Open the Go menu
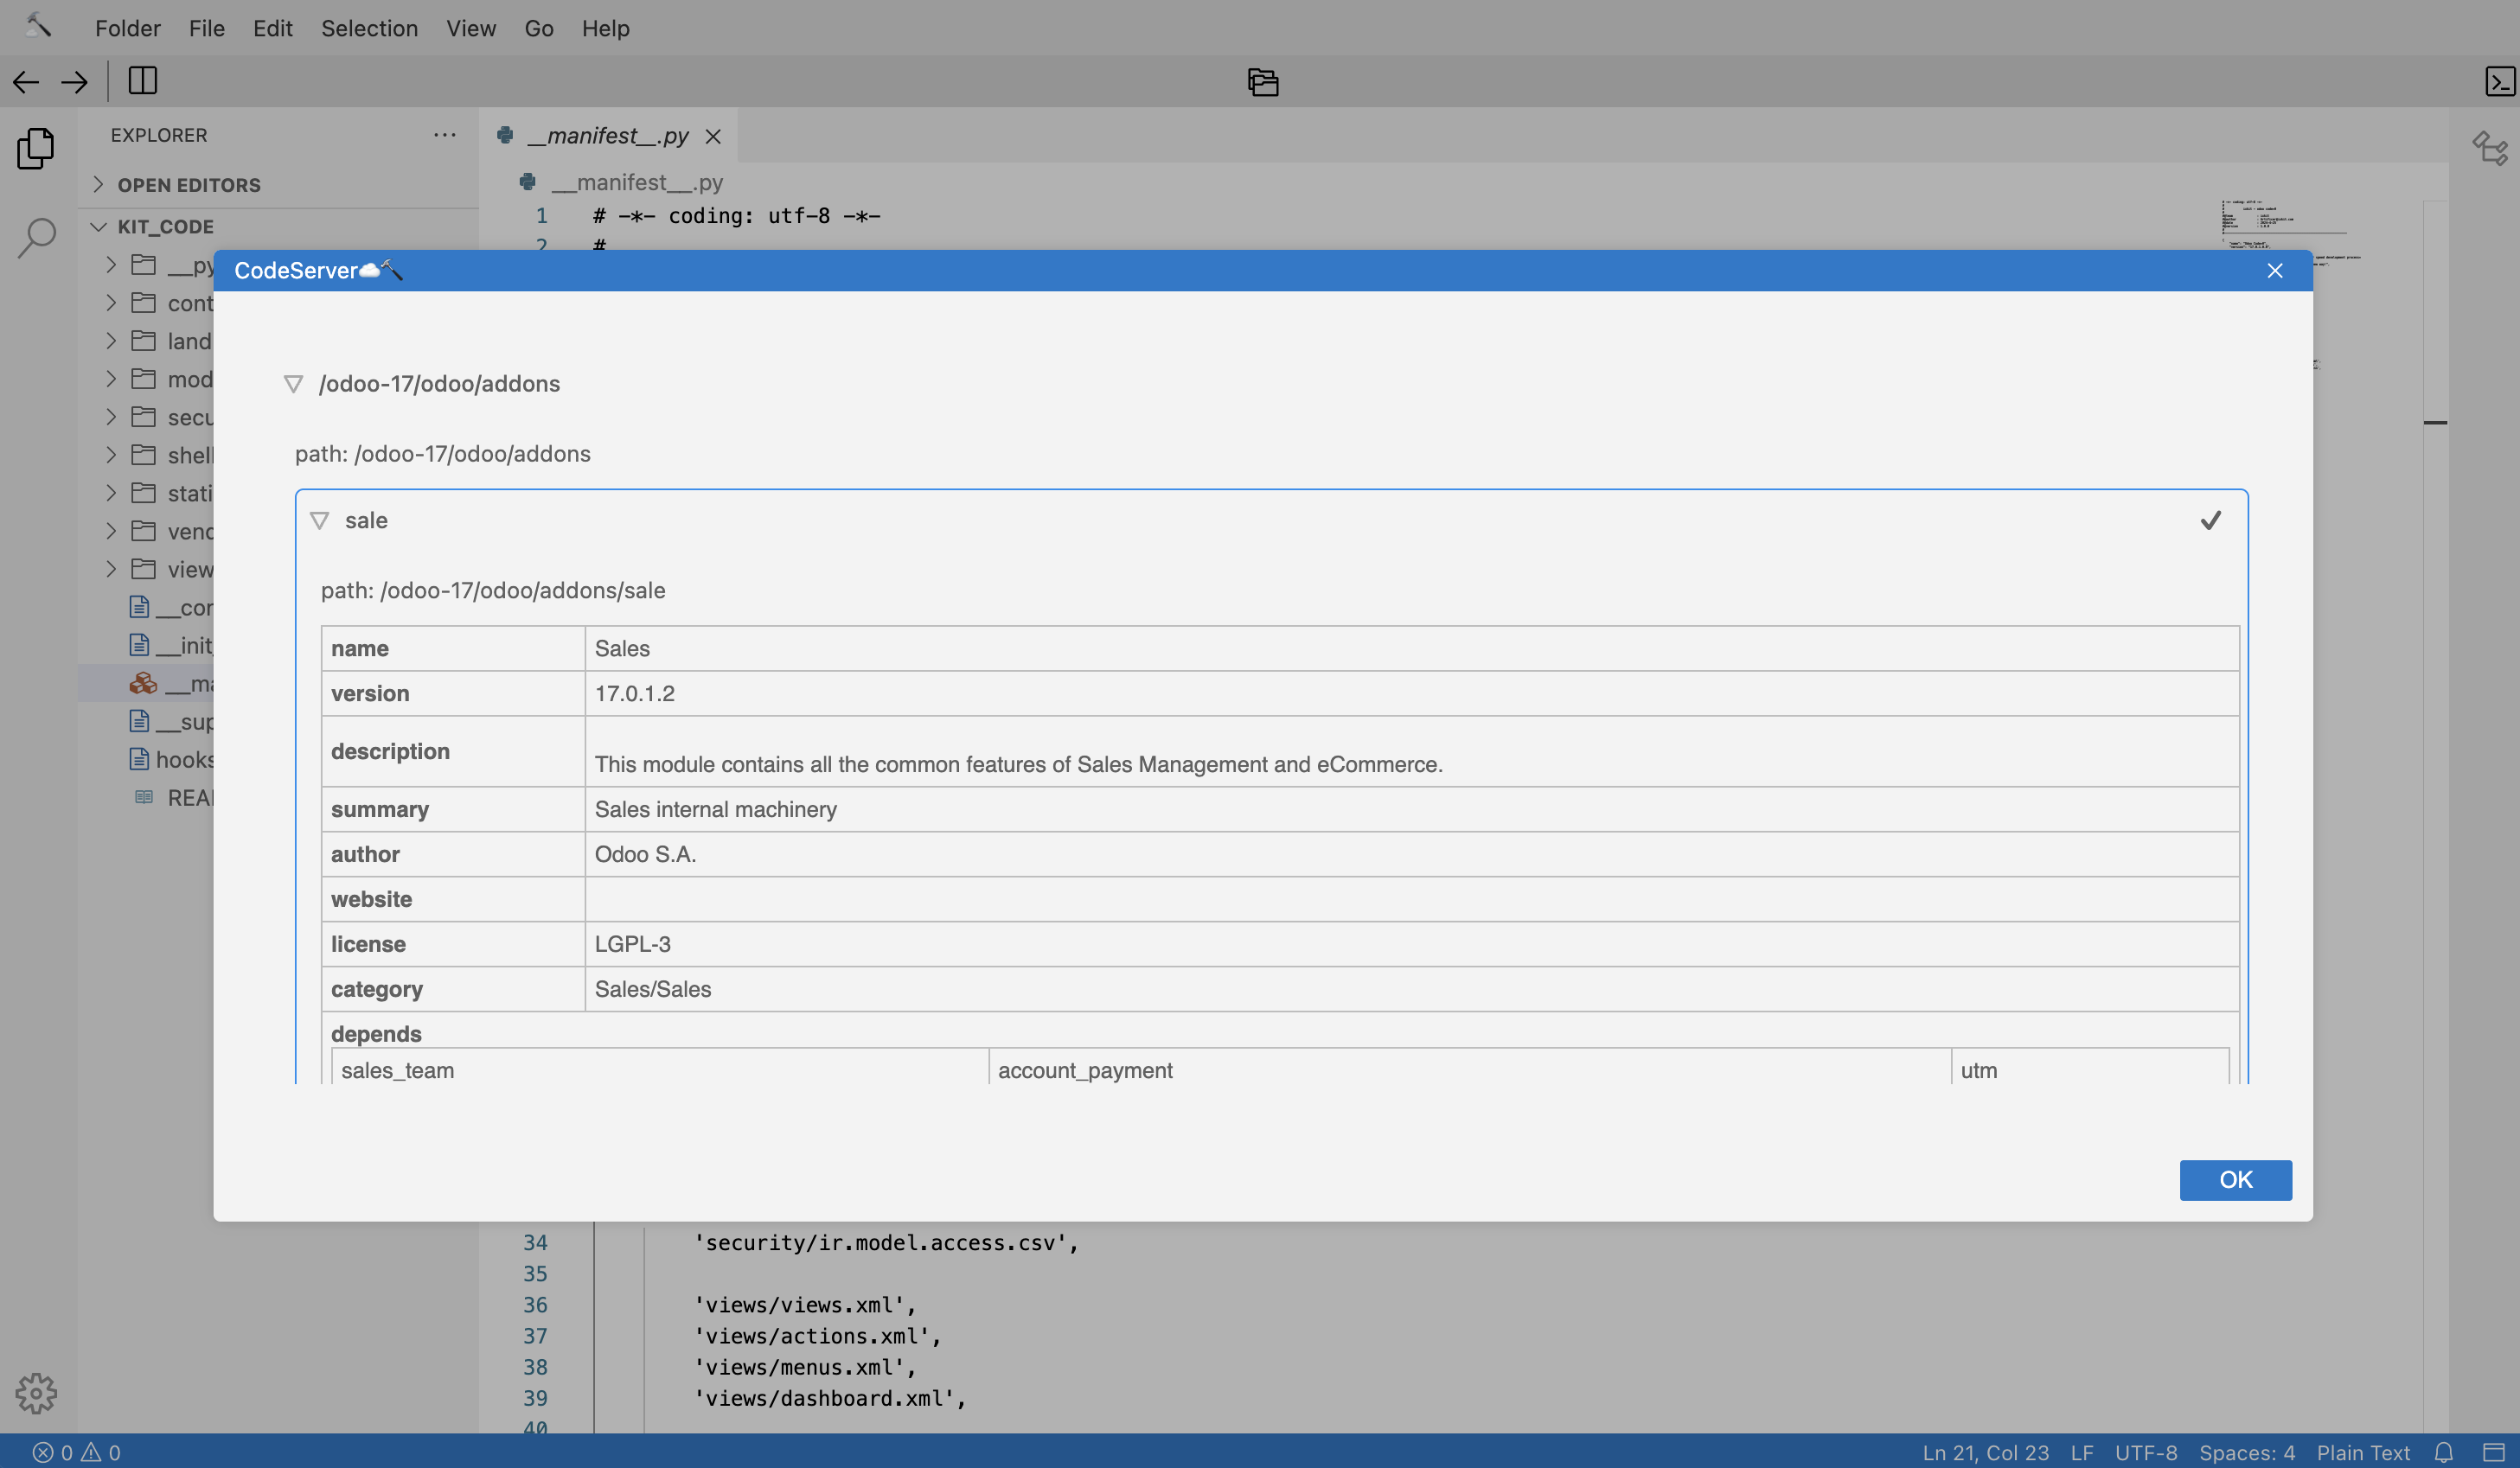Image resolution: width=2520 pixels, height=1468 pixels. coord(538,28)
